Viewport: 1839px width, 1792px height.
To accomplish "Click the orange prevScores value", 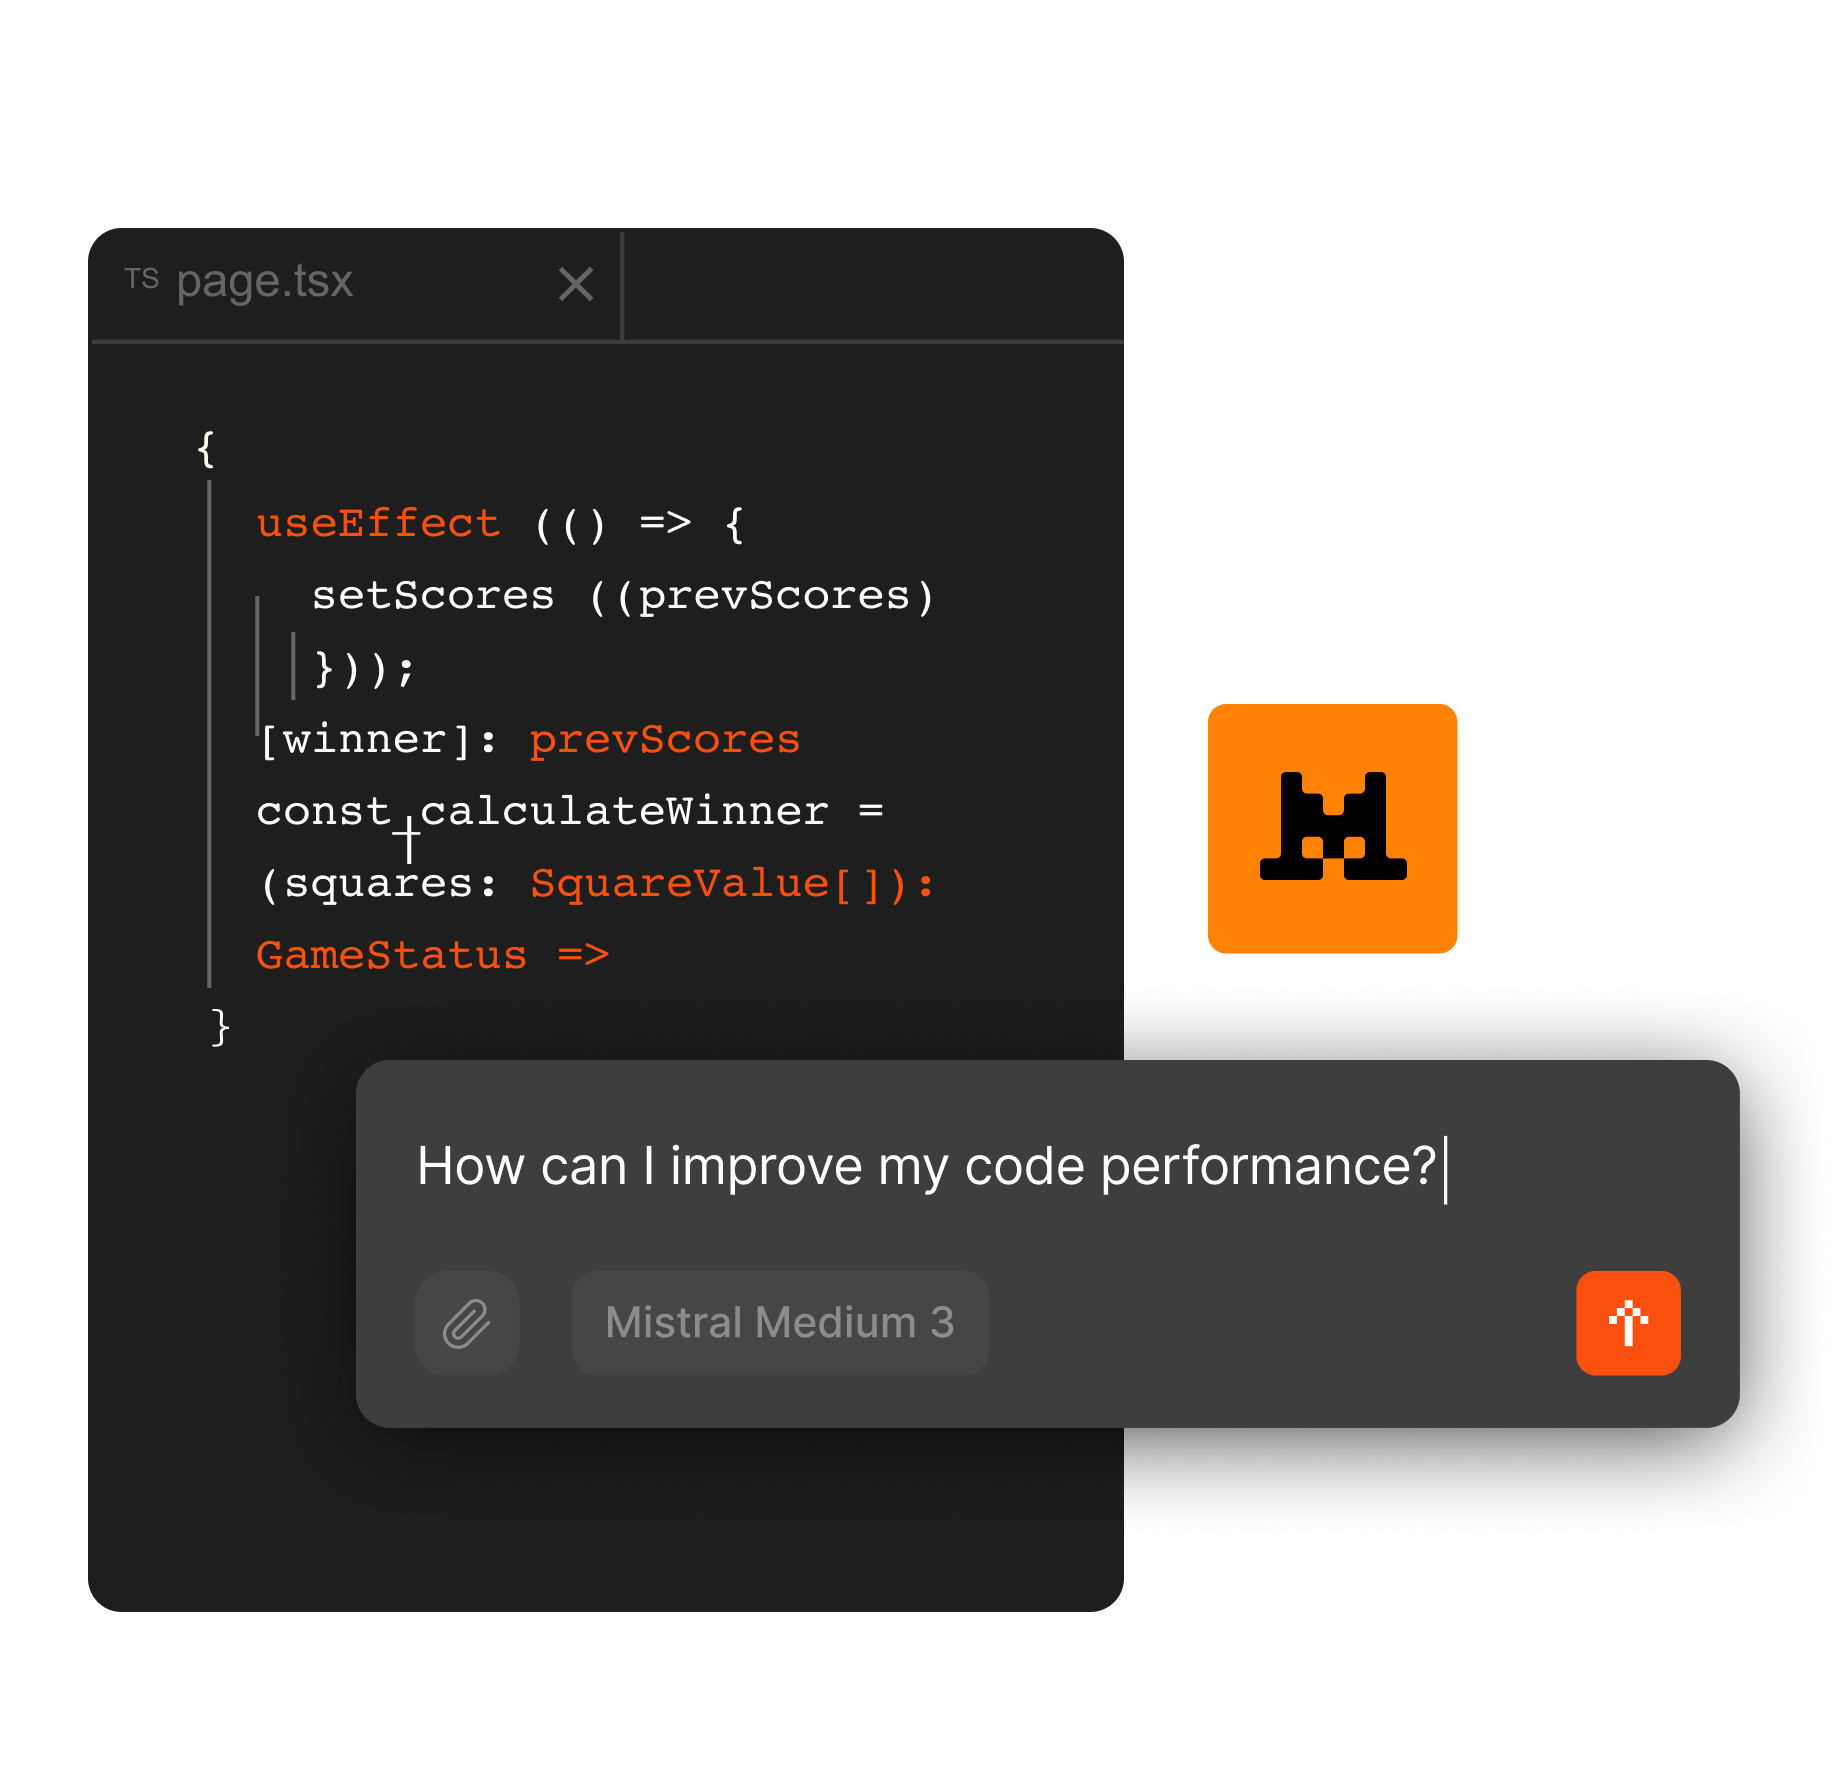I will coord(665,740).
